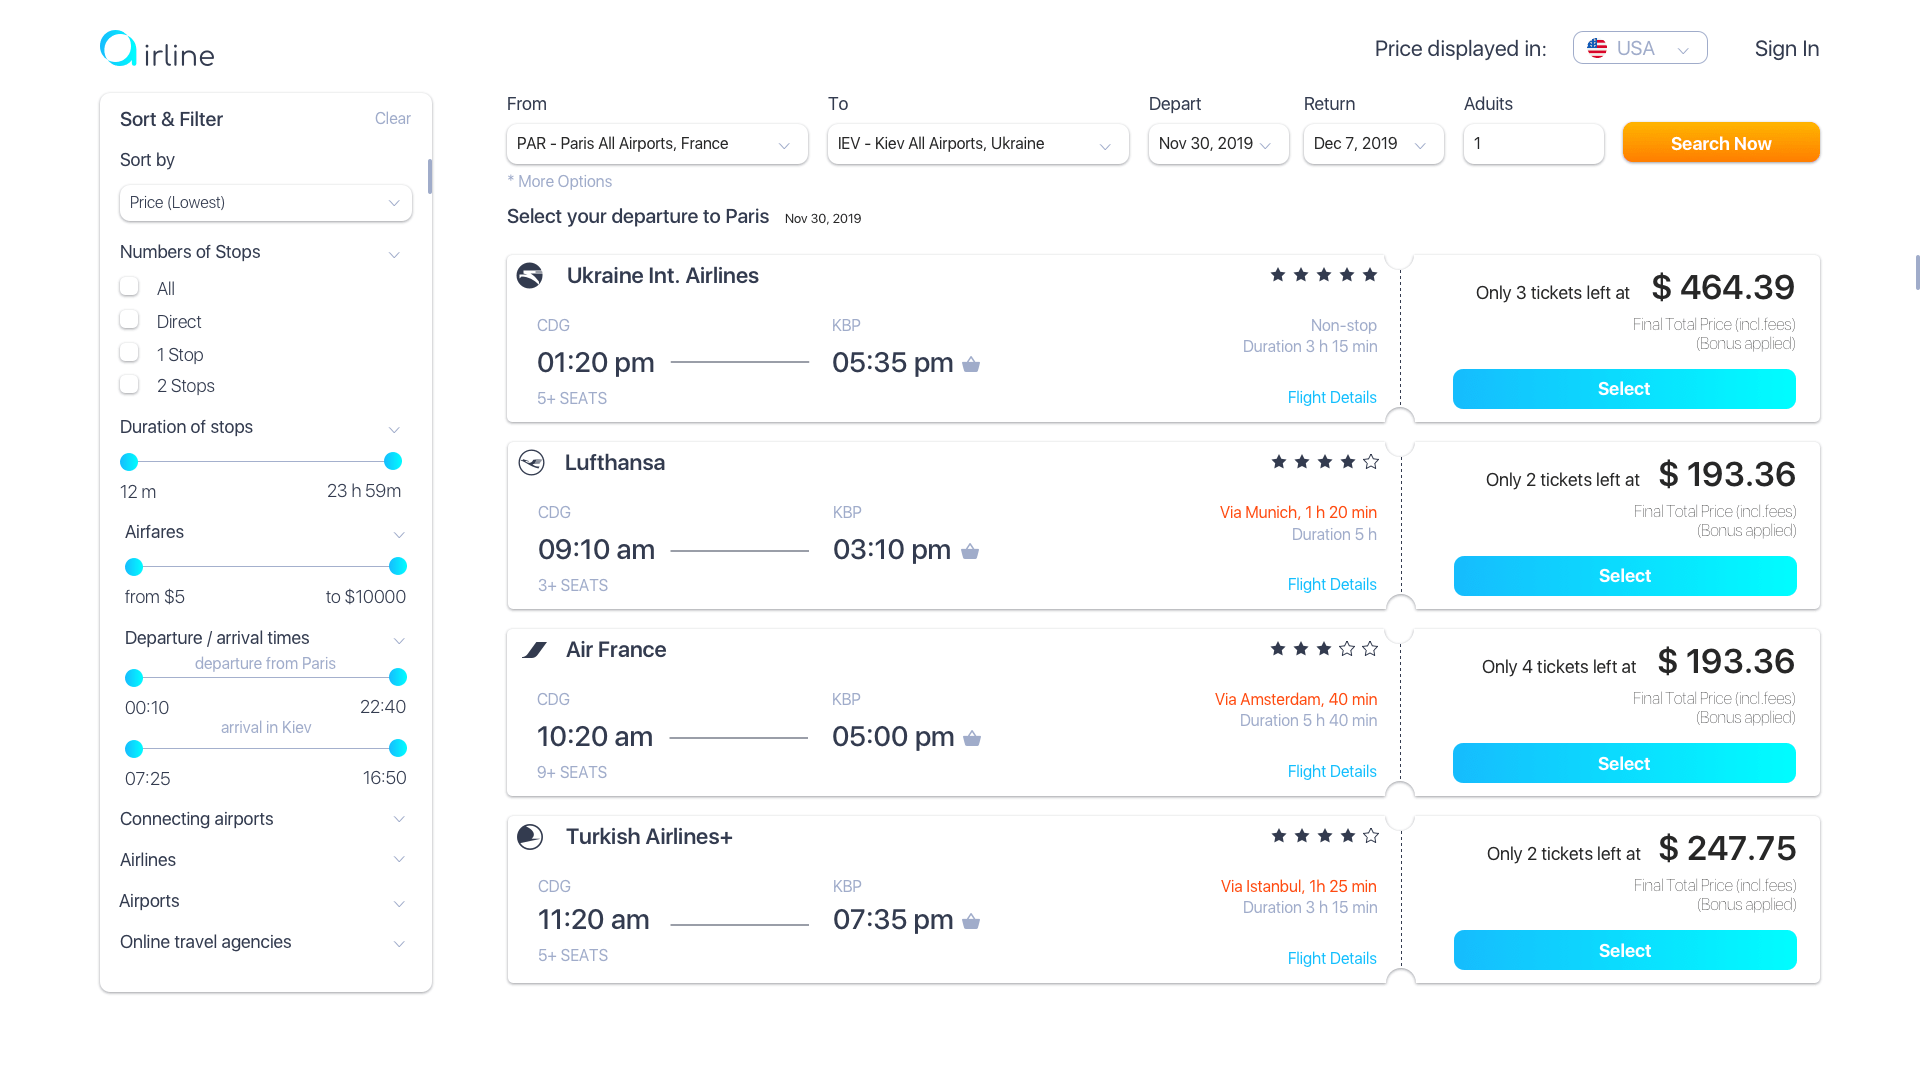The height and width of the screenshot is (1080, 1920).
Task: Collapse the Numbers of Stops section
Action: click(394, 255)
